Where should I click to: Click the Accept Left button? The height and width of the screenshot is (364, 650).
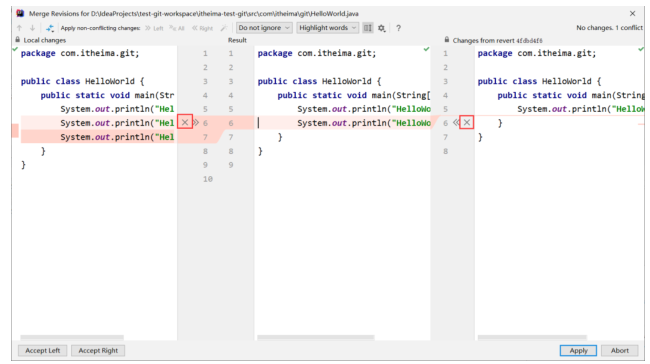tap(43, 351)
